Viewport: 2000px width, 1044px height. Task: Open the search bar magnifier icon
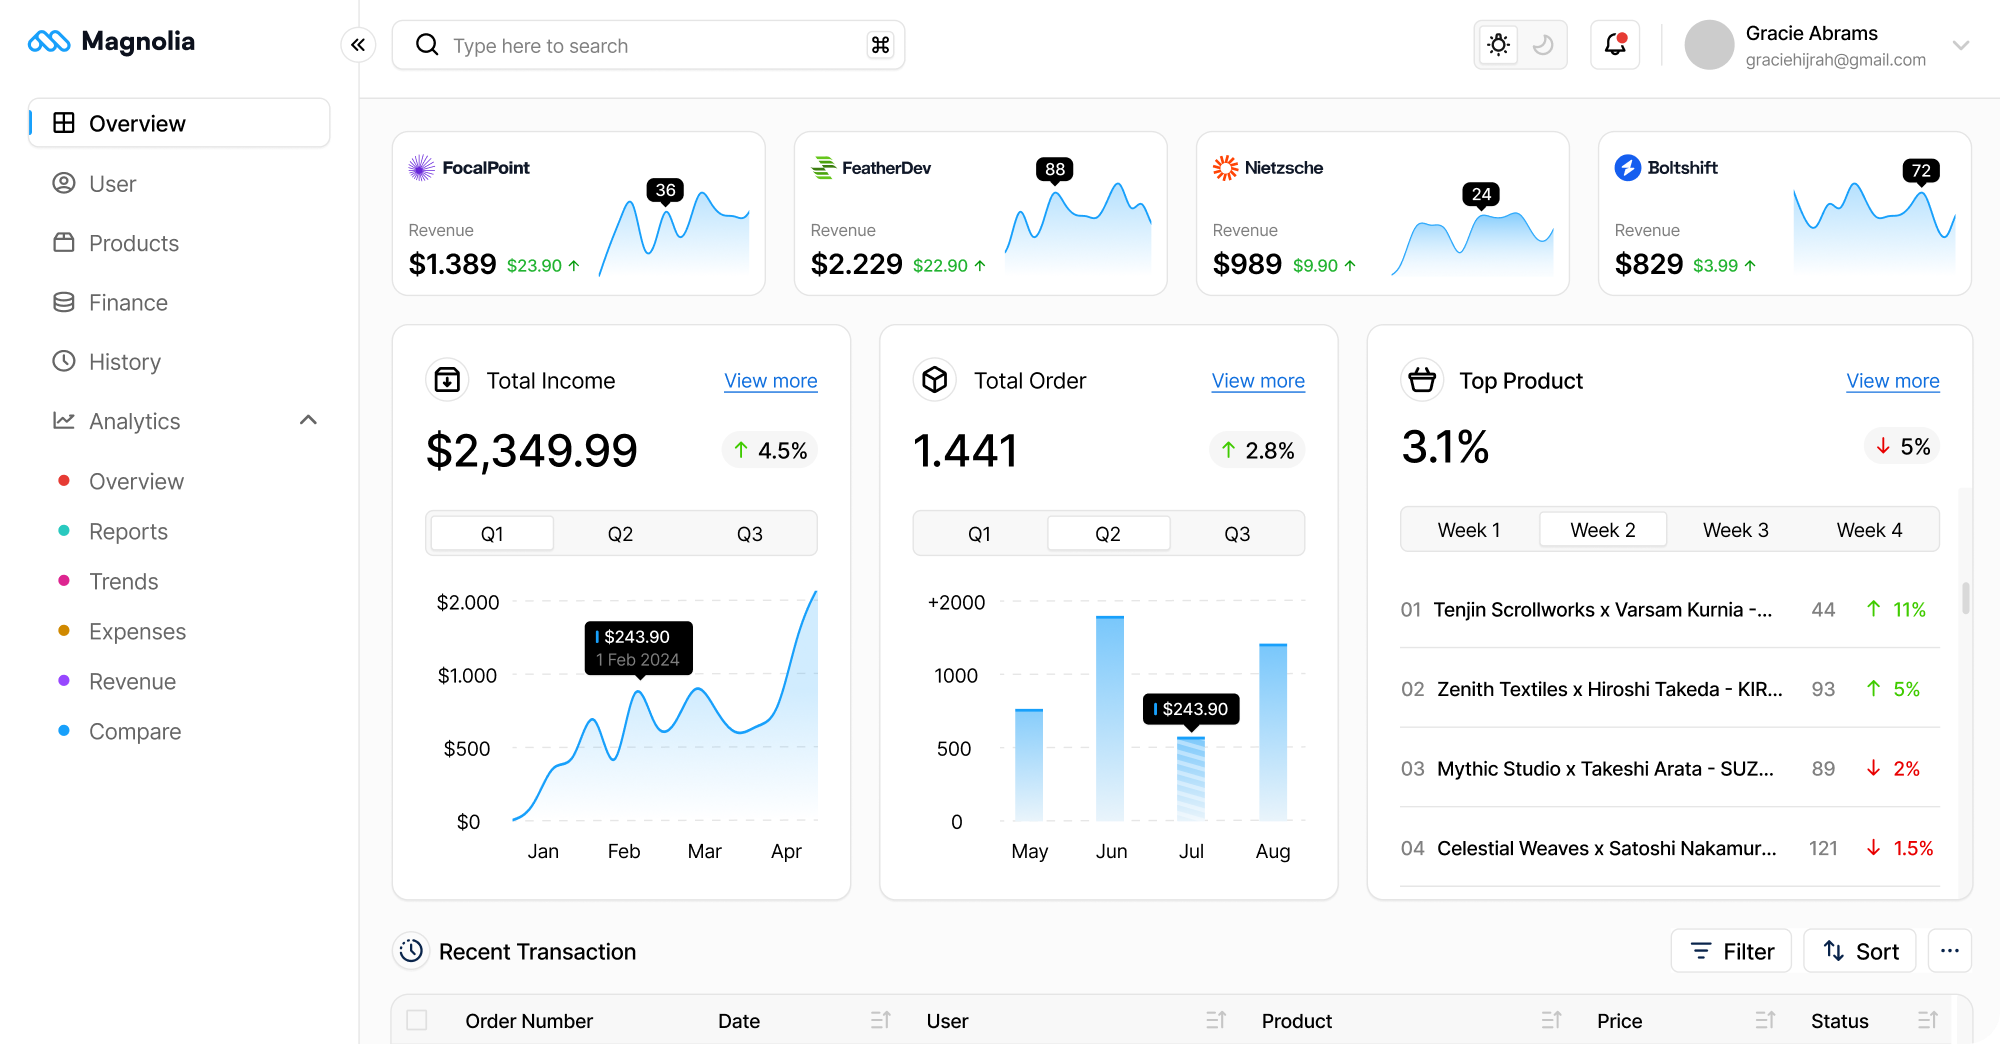coord(427,45)
